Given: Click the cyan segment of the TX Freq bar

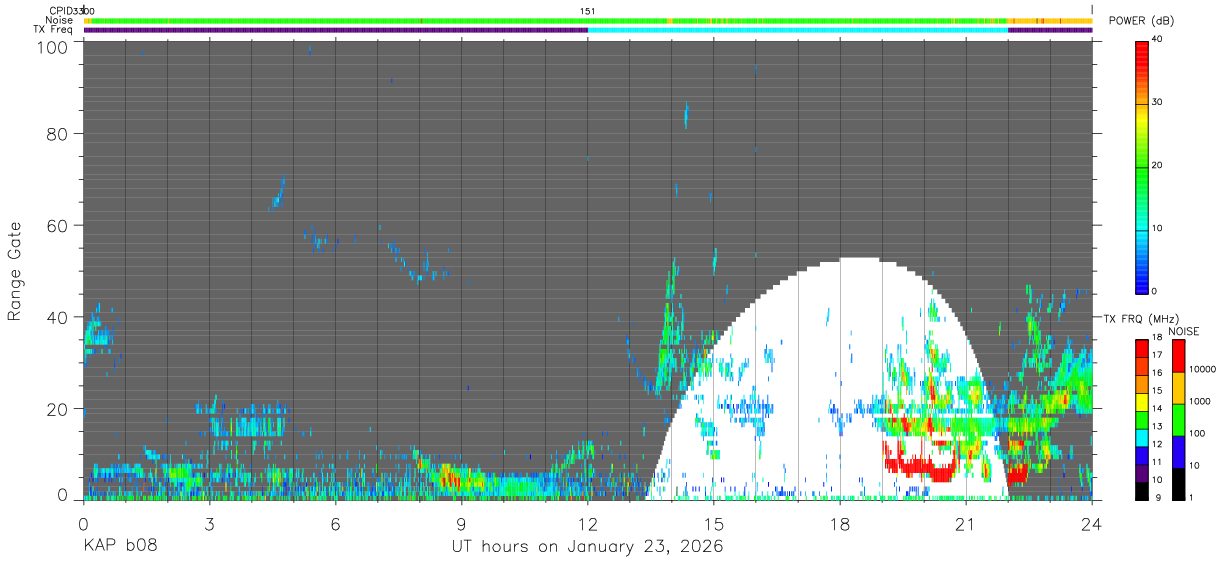Looking at the screenshot, I should click(x=798, y=30).
